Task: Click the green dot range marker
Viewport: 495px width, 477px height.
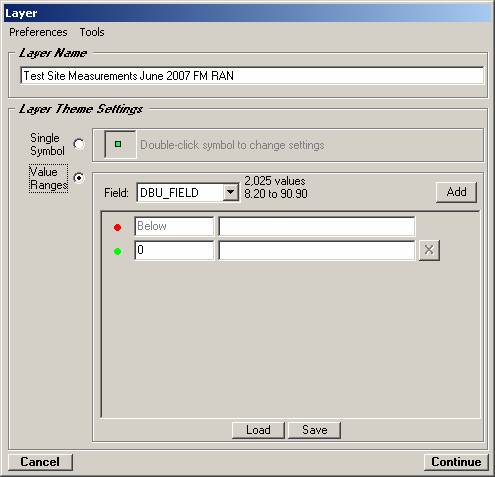Action: click(117, 251)
